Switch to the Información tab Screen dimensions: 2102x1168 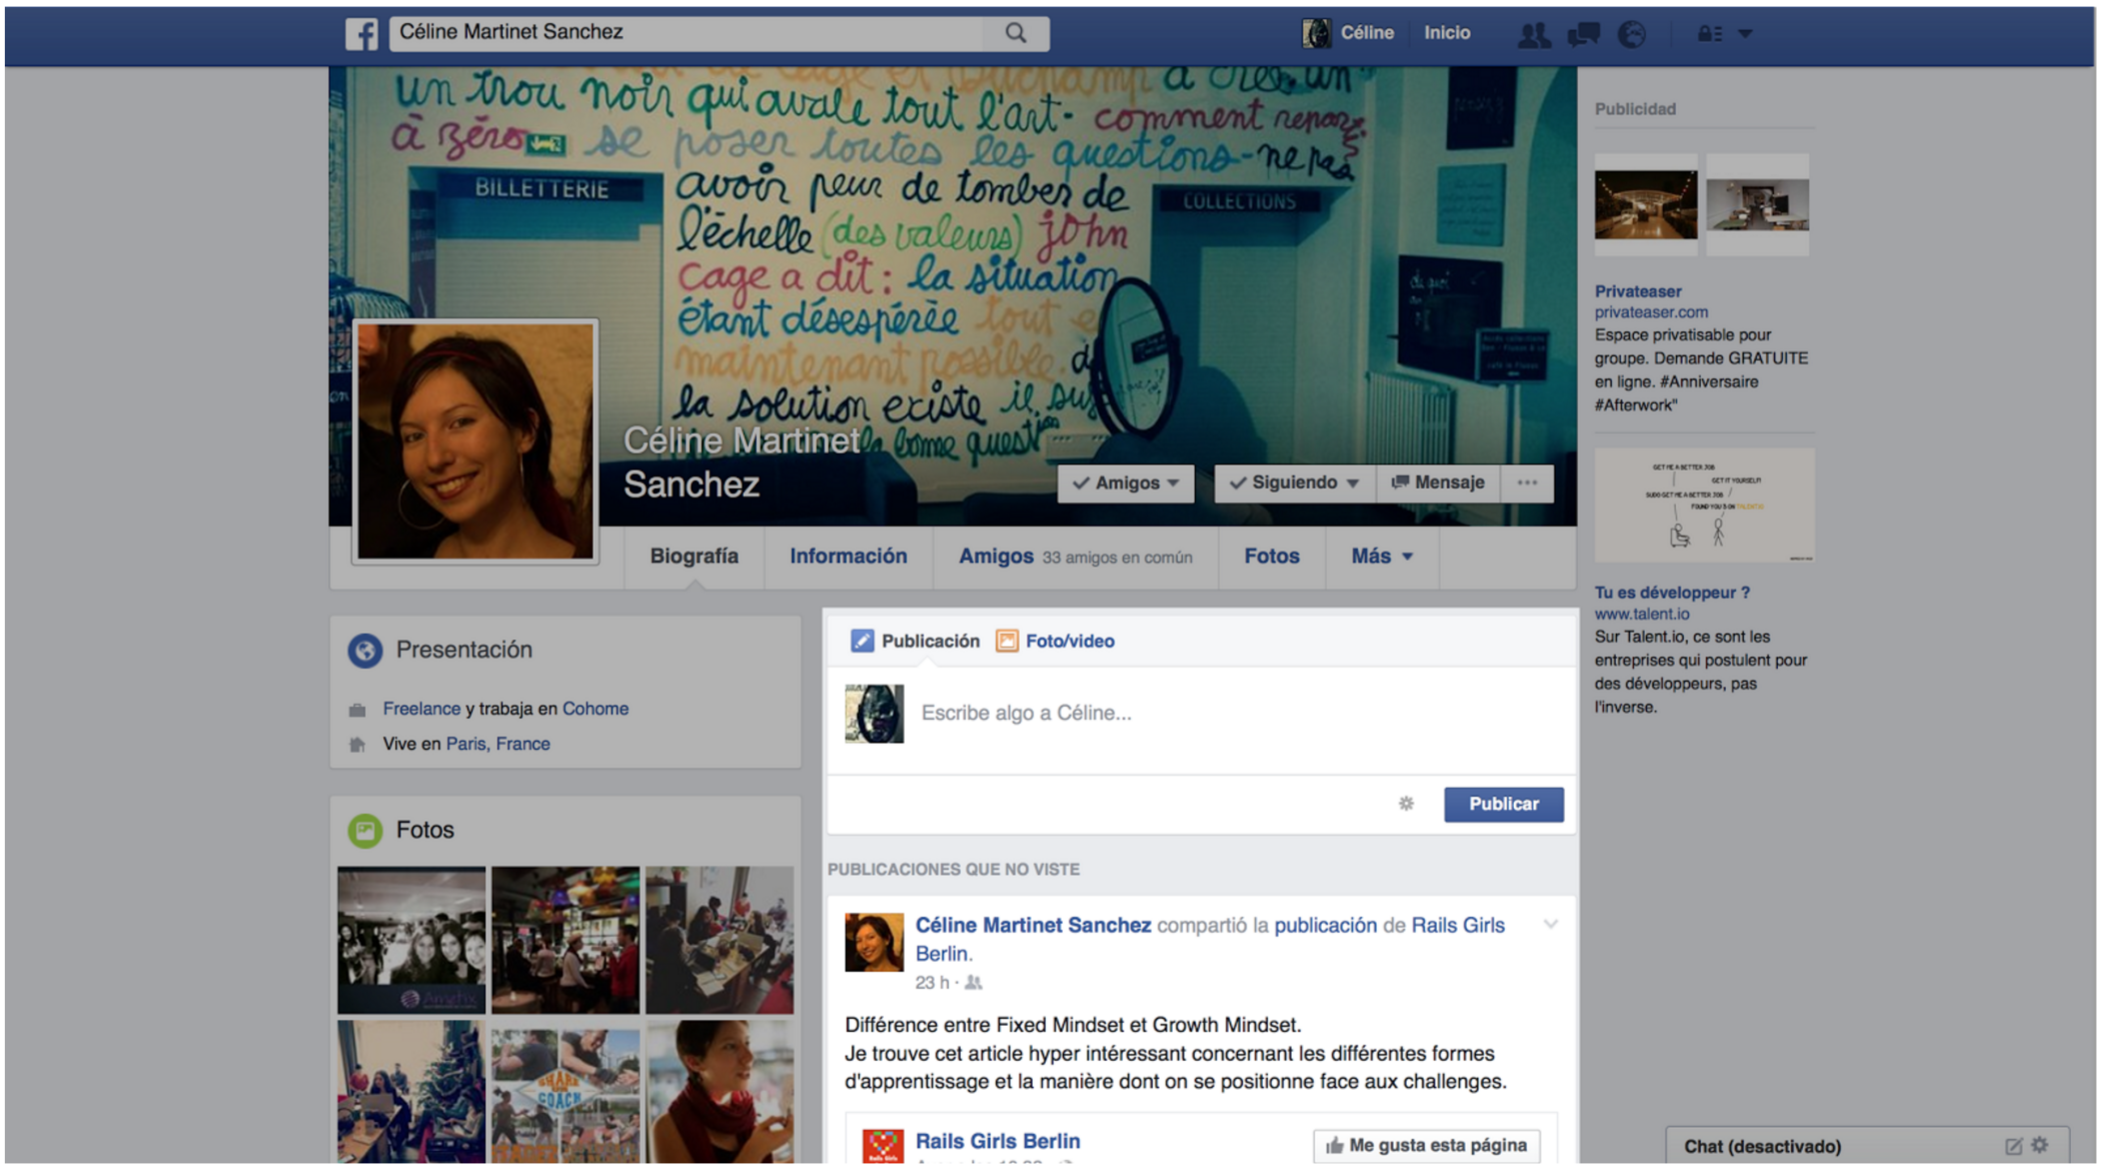[848, 556]
